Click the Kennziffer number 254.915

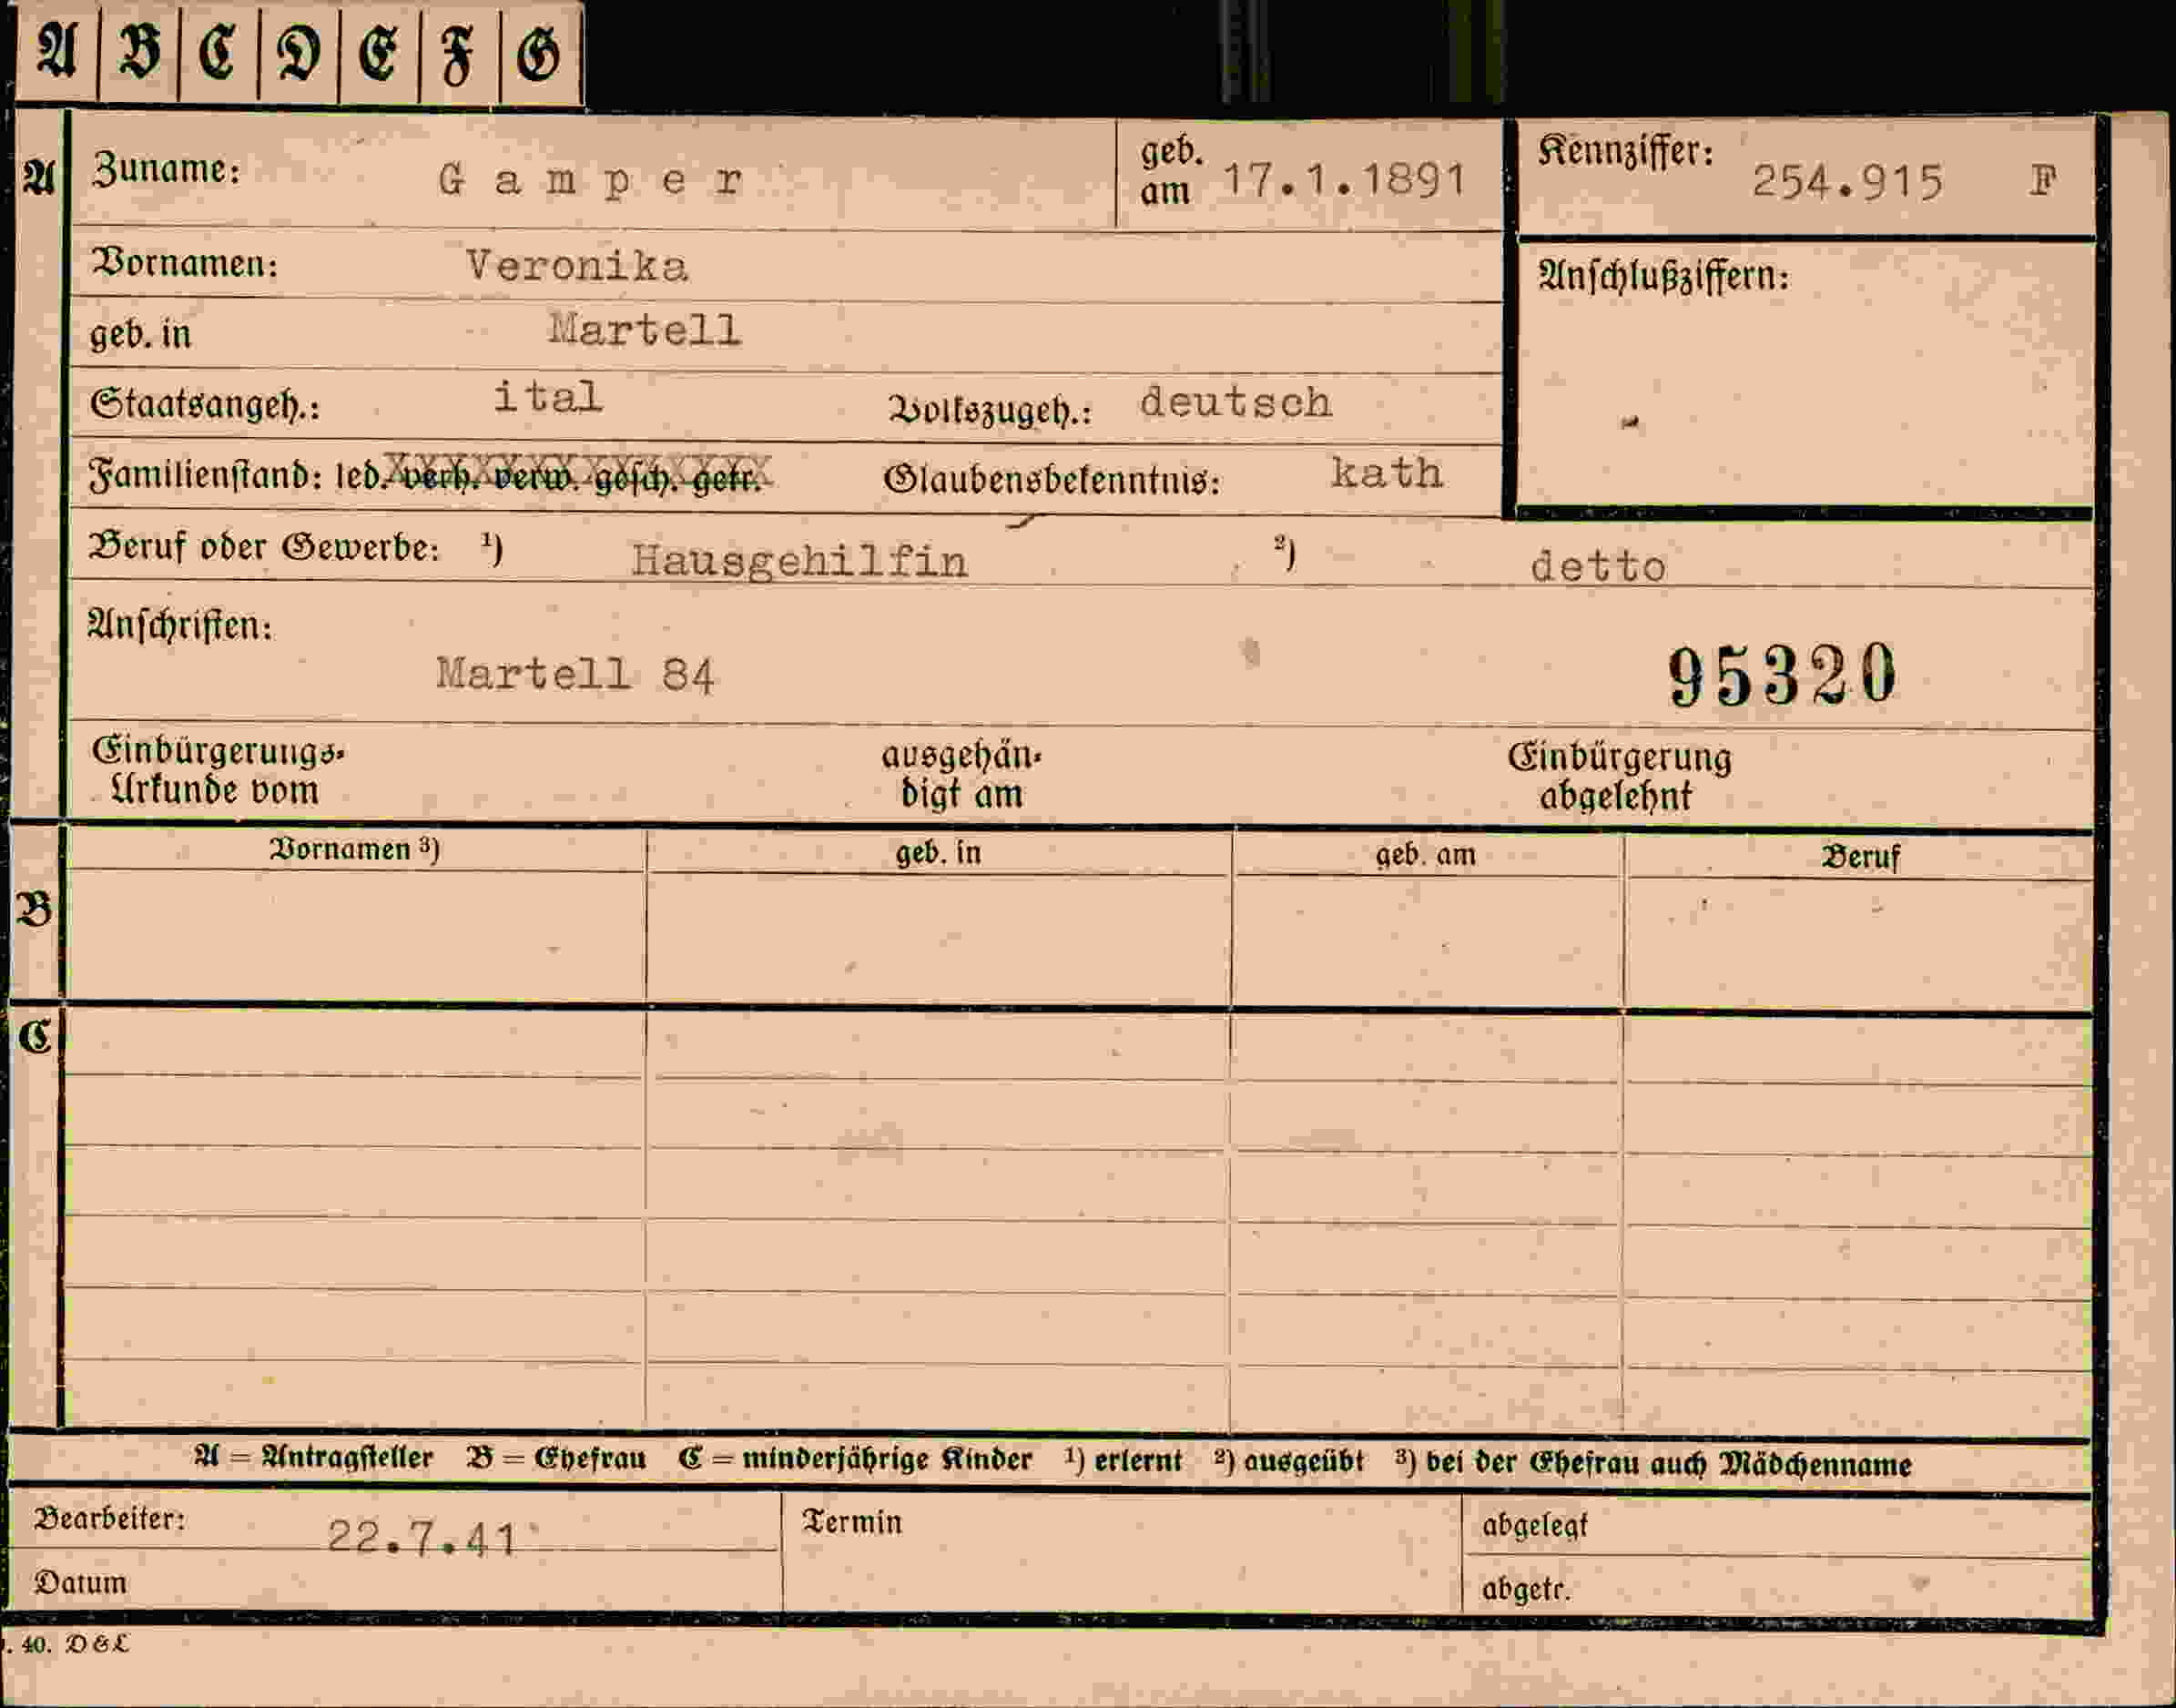point(1848,182)
